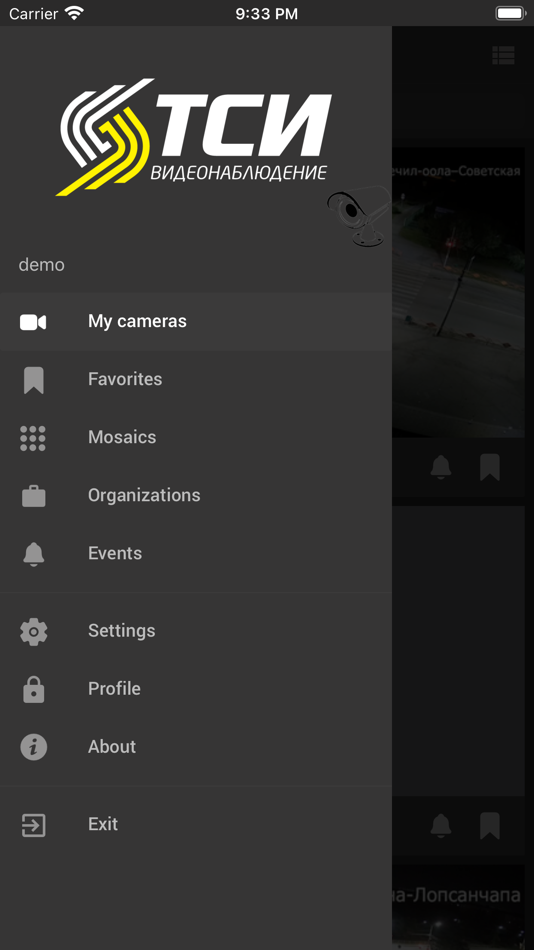This screenshot has height=950, width=534.
Task: Bookmark the second camera card
Action: click(490, 826)
